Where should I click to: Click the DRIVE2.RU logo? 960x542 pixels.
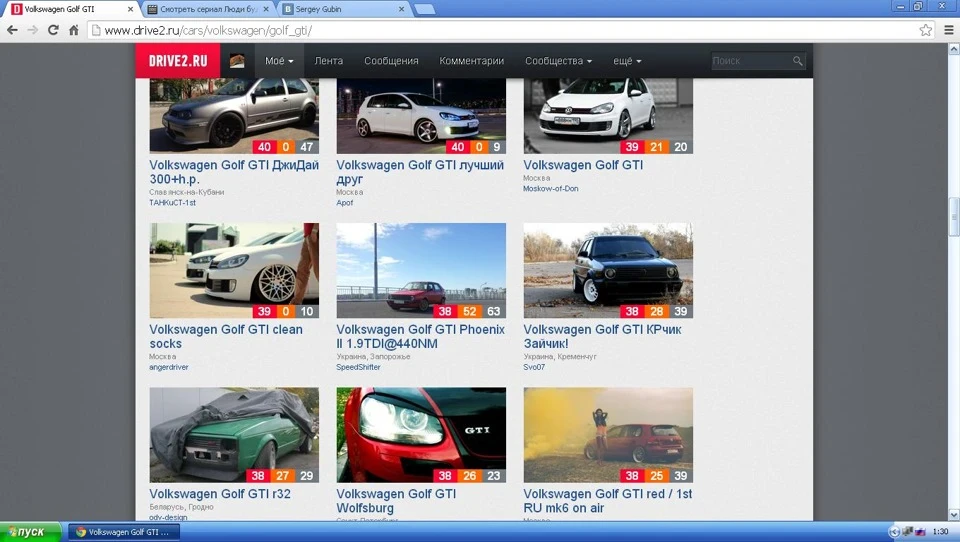[x=178, y=61]
